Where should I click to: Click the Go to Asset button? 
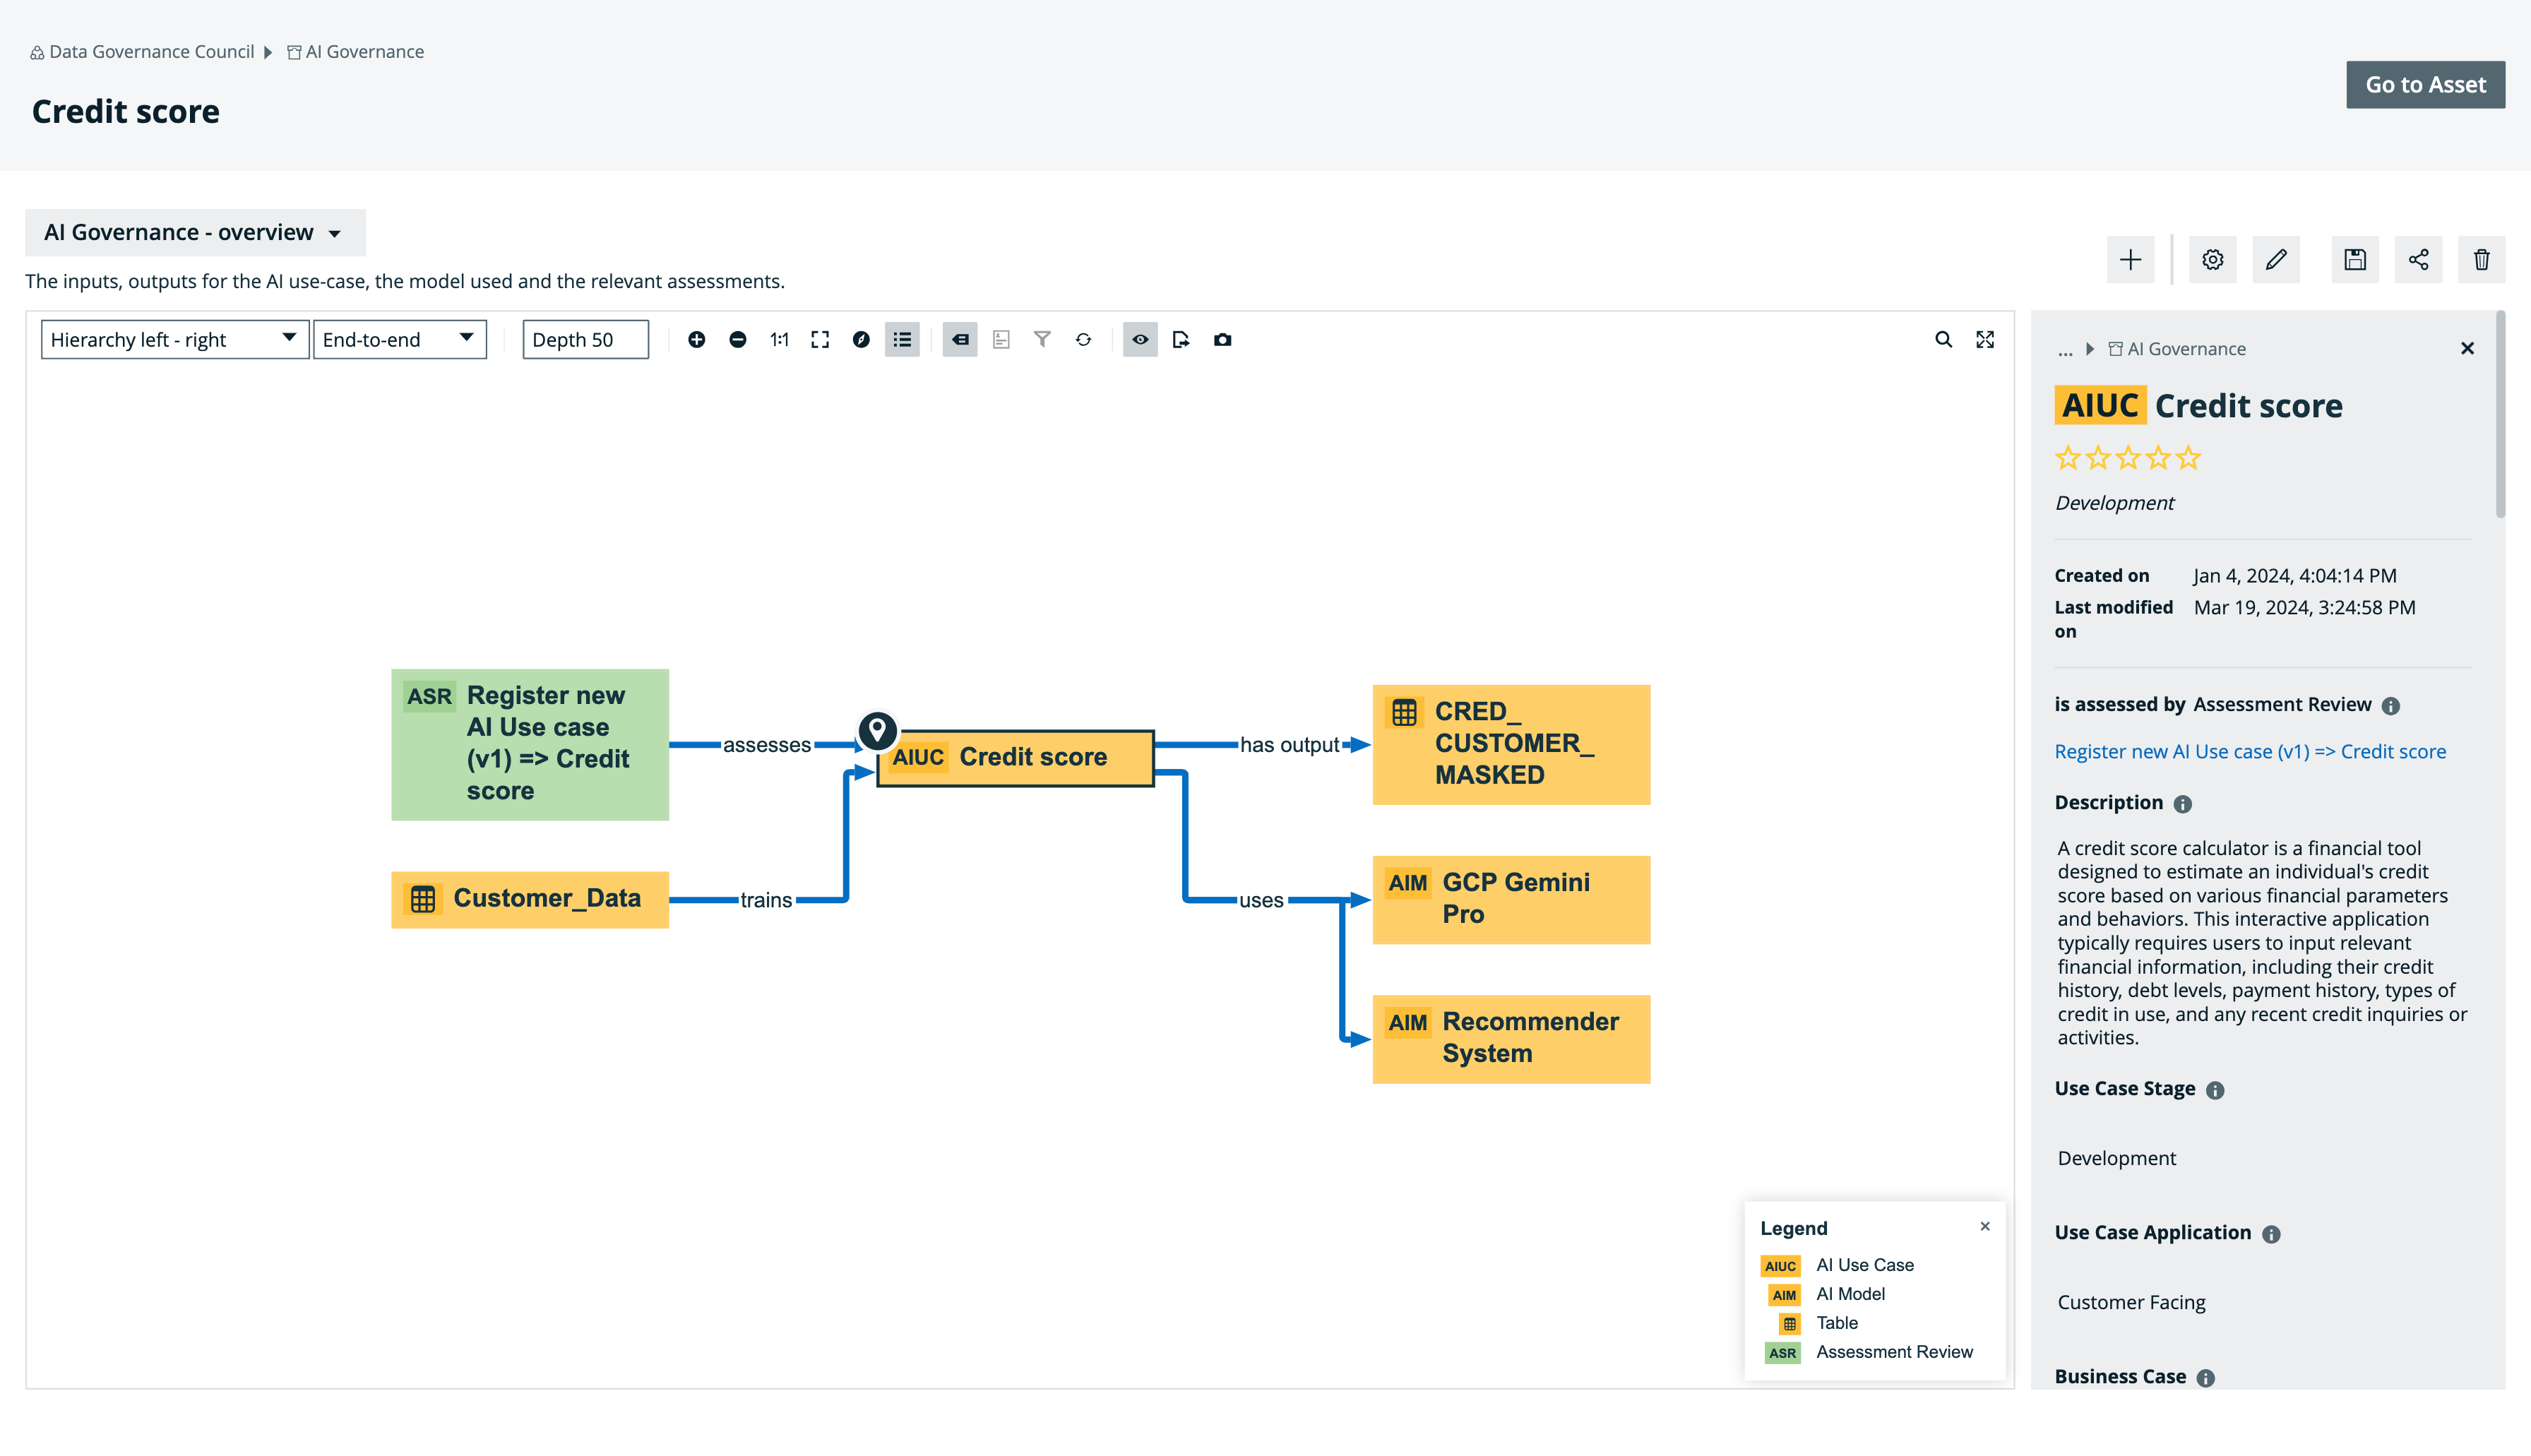tap(2424, 85)
